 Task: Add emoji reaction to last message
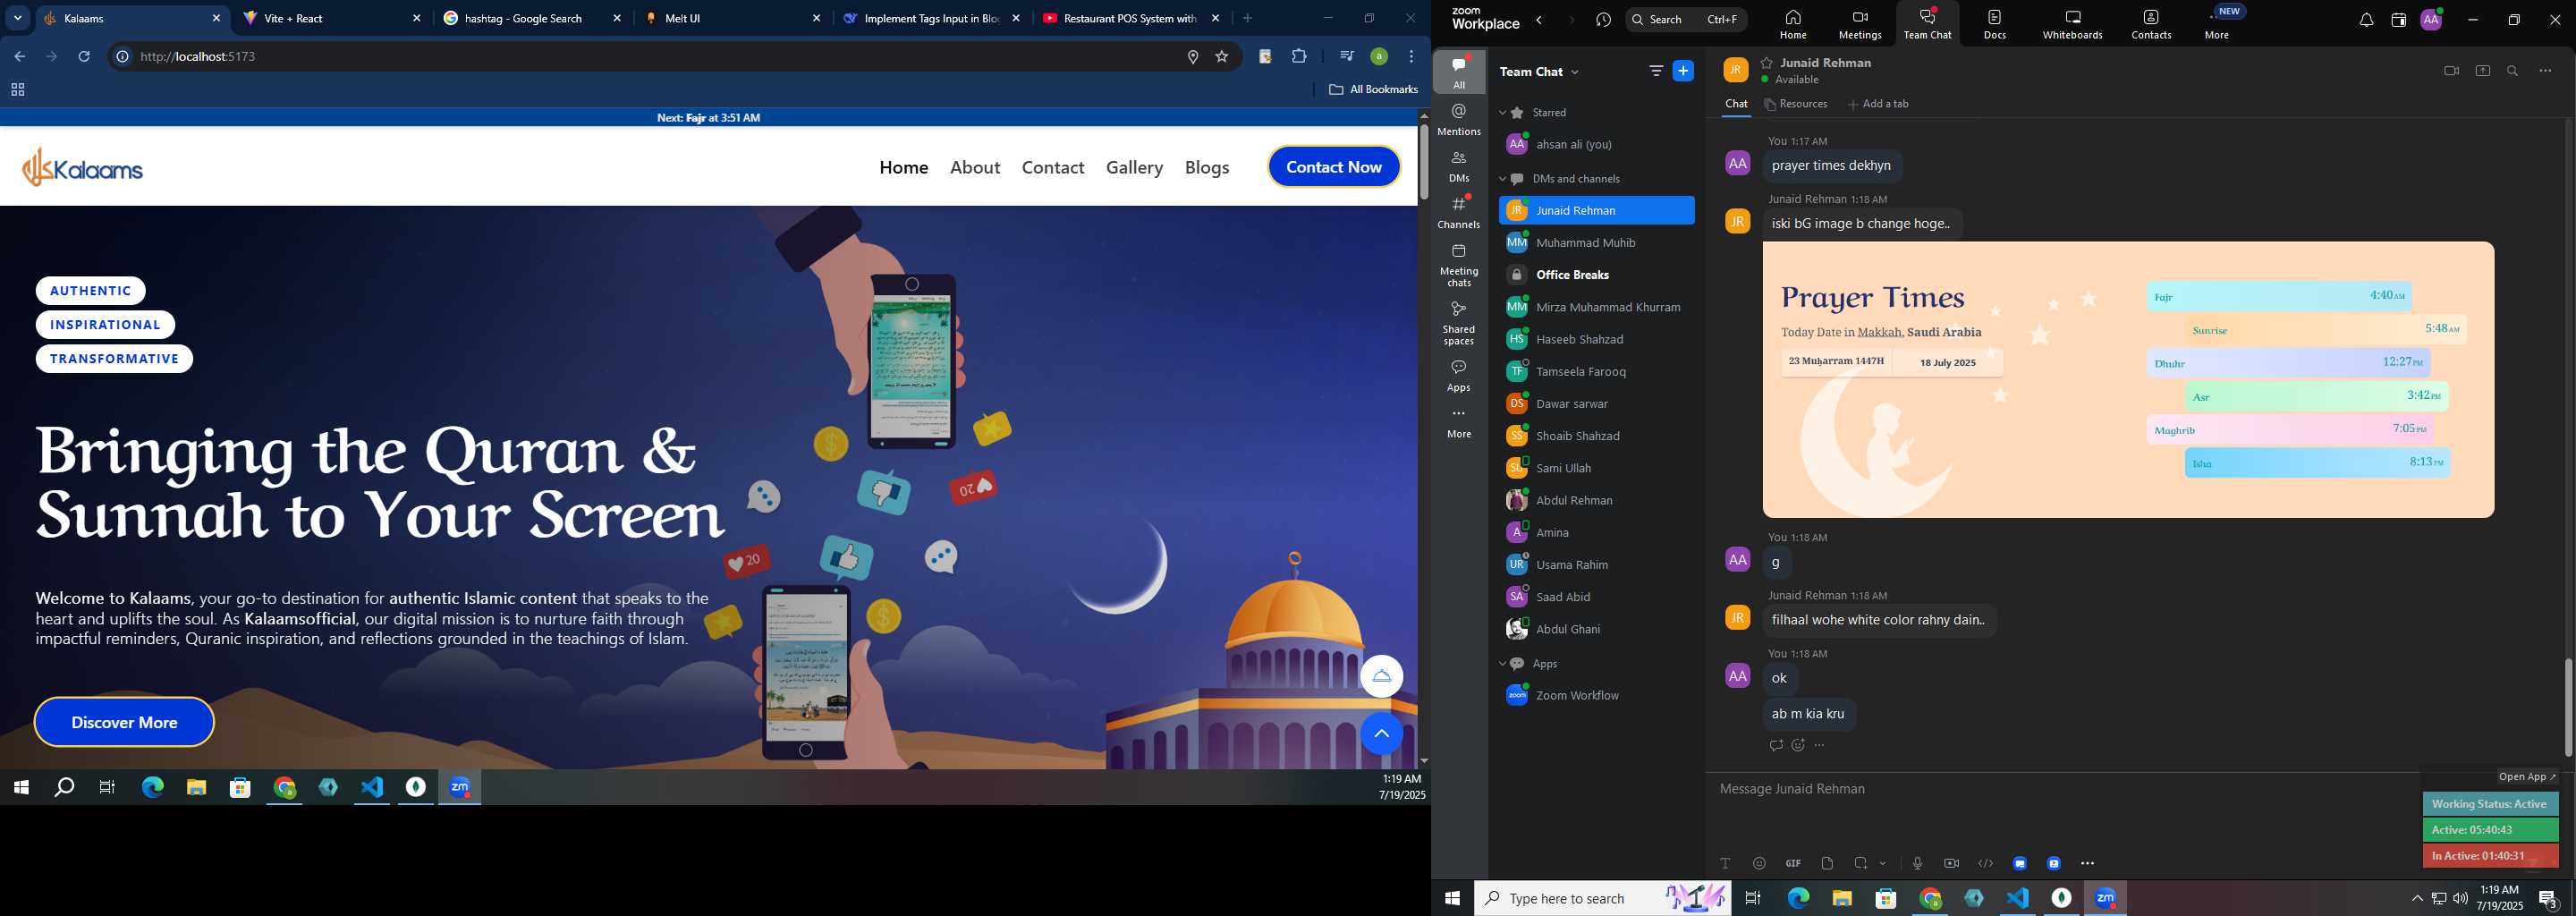[x=1798, y=745]
